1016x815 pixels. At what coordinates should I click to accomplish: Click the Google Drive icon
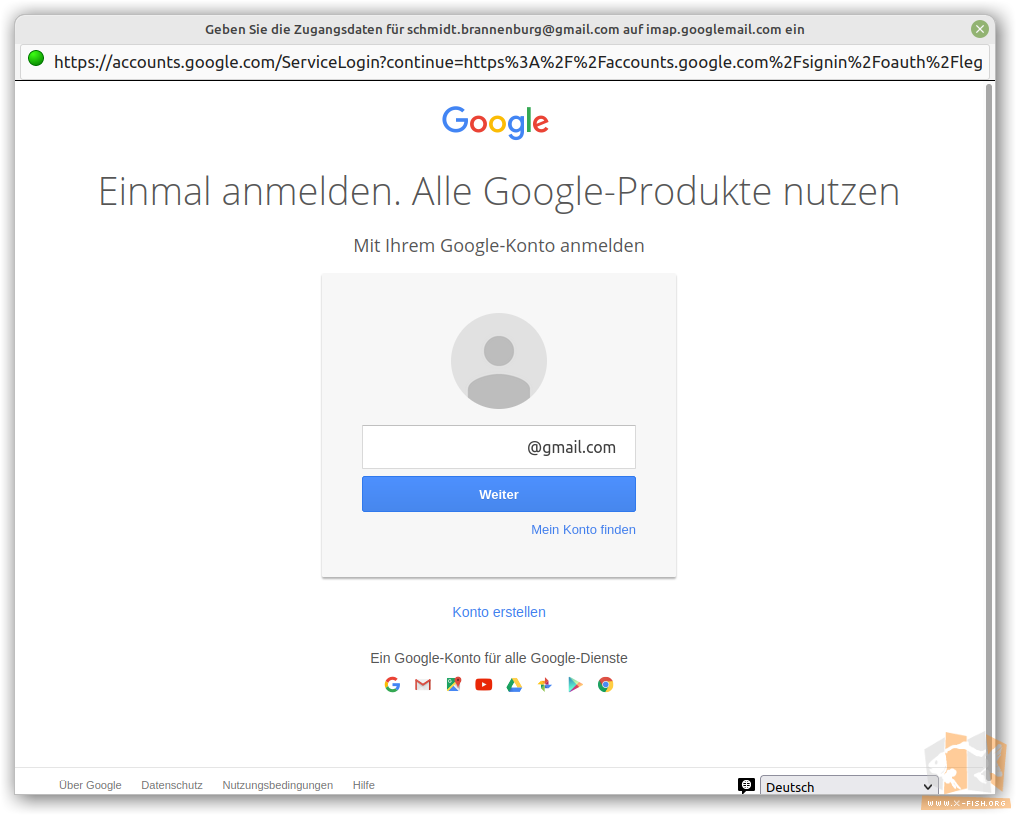click(514, 685)
